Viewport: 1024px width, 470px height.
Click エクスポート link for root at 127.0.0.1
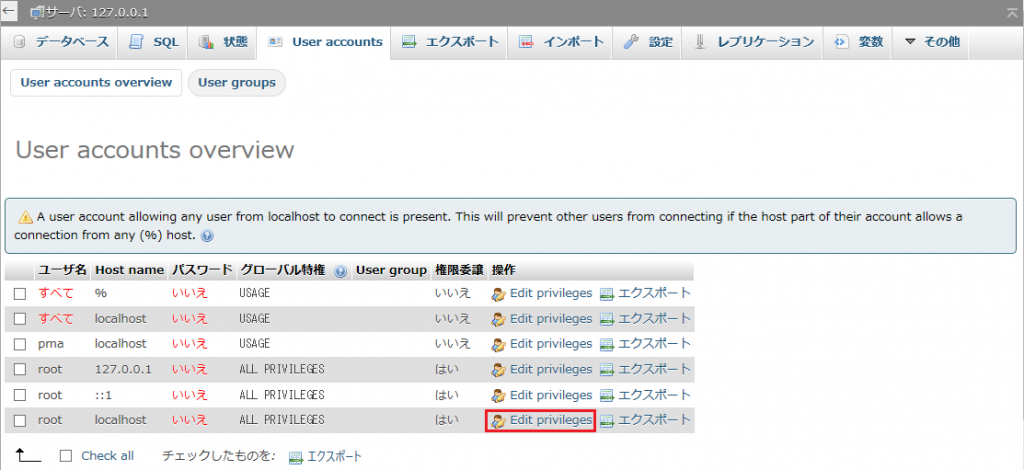[645, 369]
